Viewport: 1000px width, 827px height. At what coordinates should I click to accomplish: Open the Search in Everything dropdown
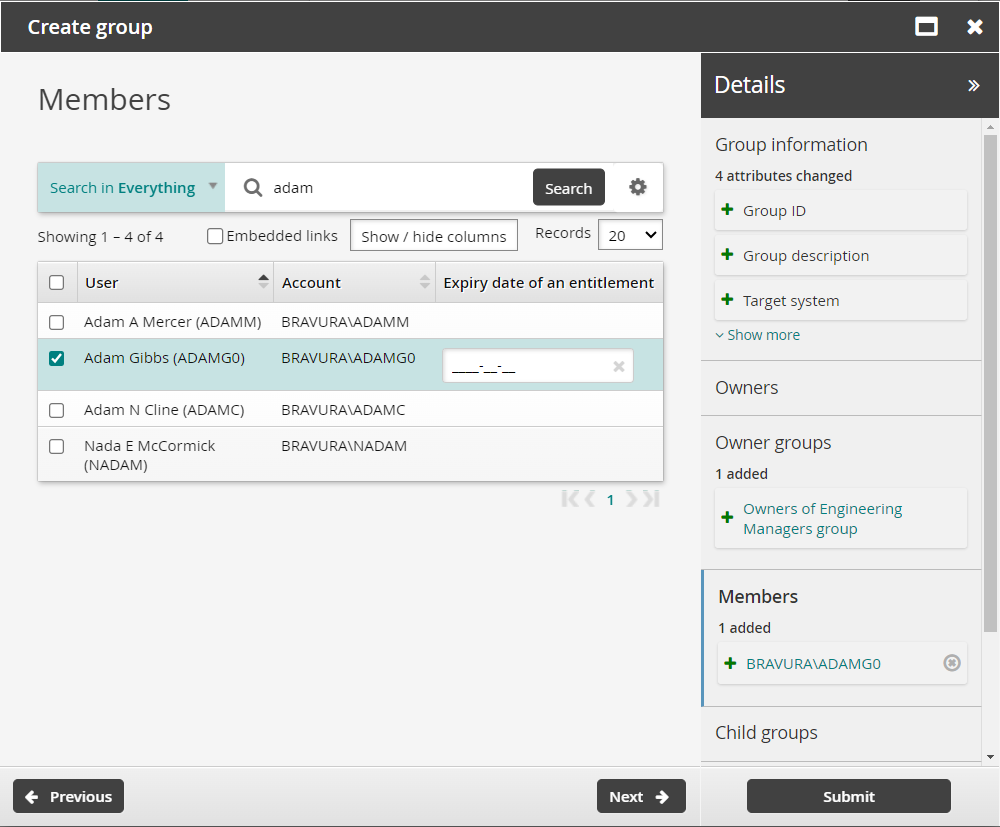point(131,188)
